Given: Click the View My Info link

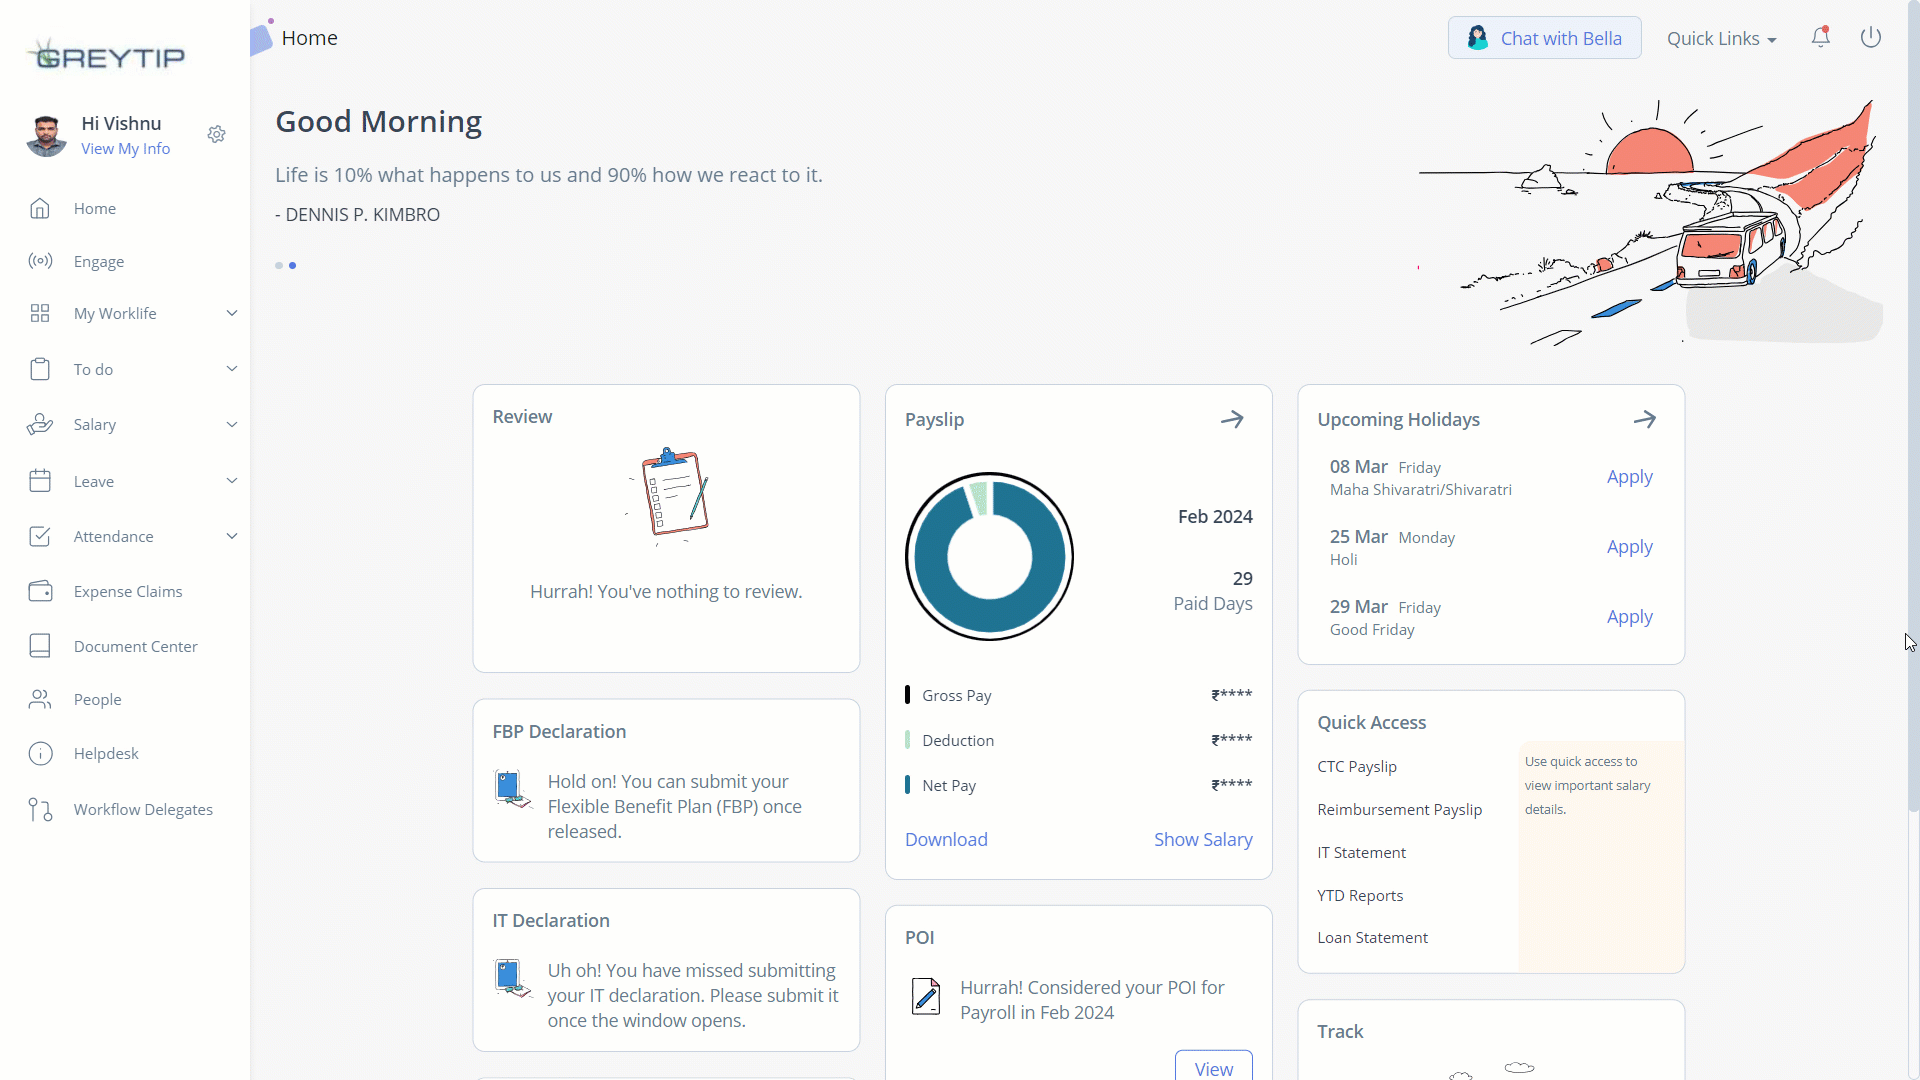Looking at the screenshot, I should tap(126, 148).
